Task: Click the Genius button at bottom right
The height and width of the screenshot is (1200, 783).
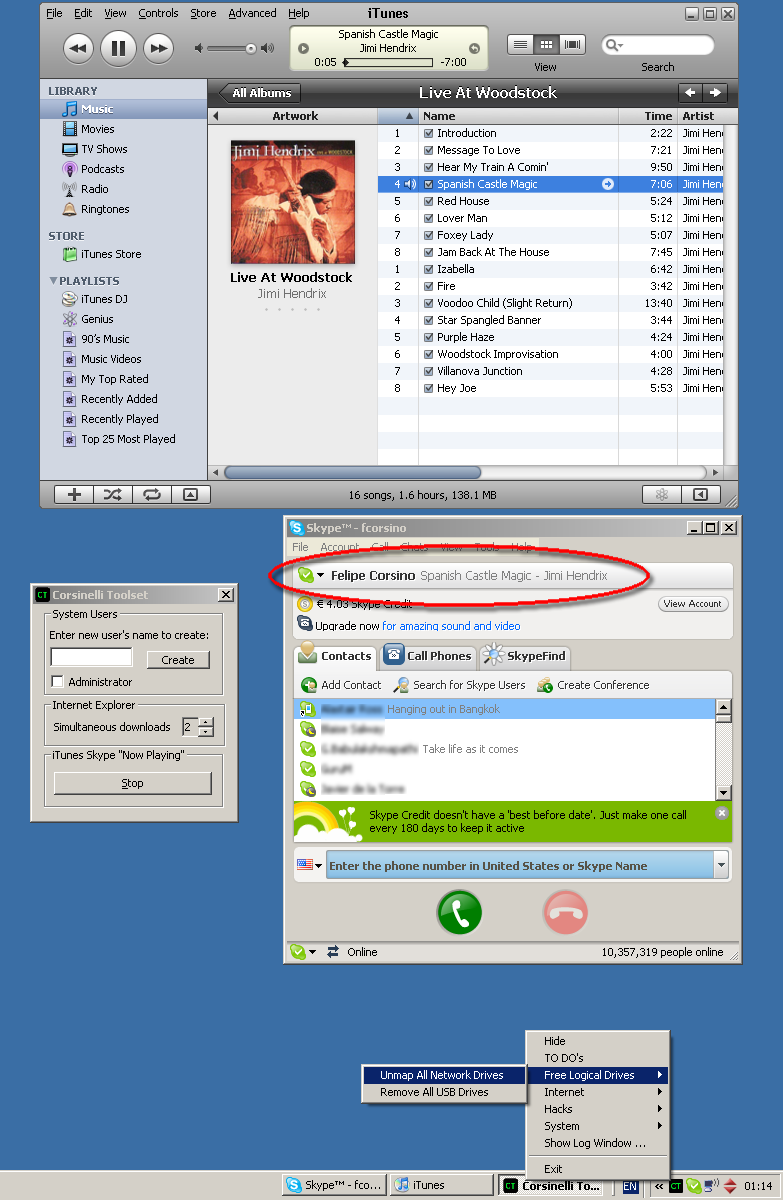Action: tap(661, 494)
